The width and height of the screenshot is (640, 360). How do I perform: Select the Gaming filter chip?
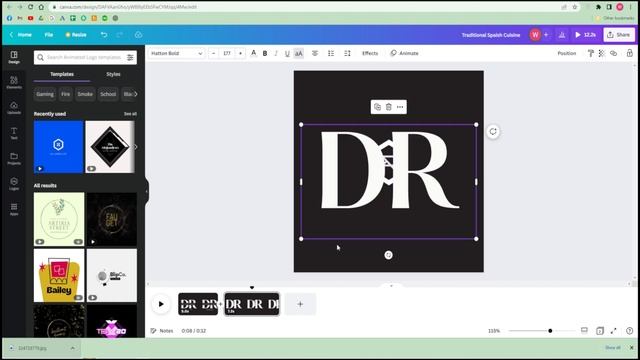pos(45,94)
